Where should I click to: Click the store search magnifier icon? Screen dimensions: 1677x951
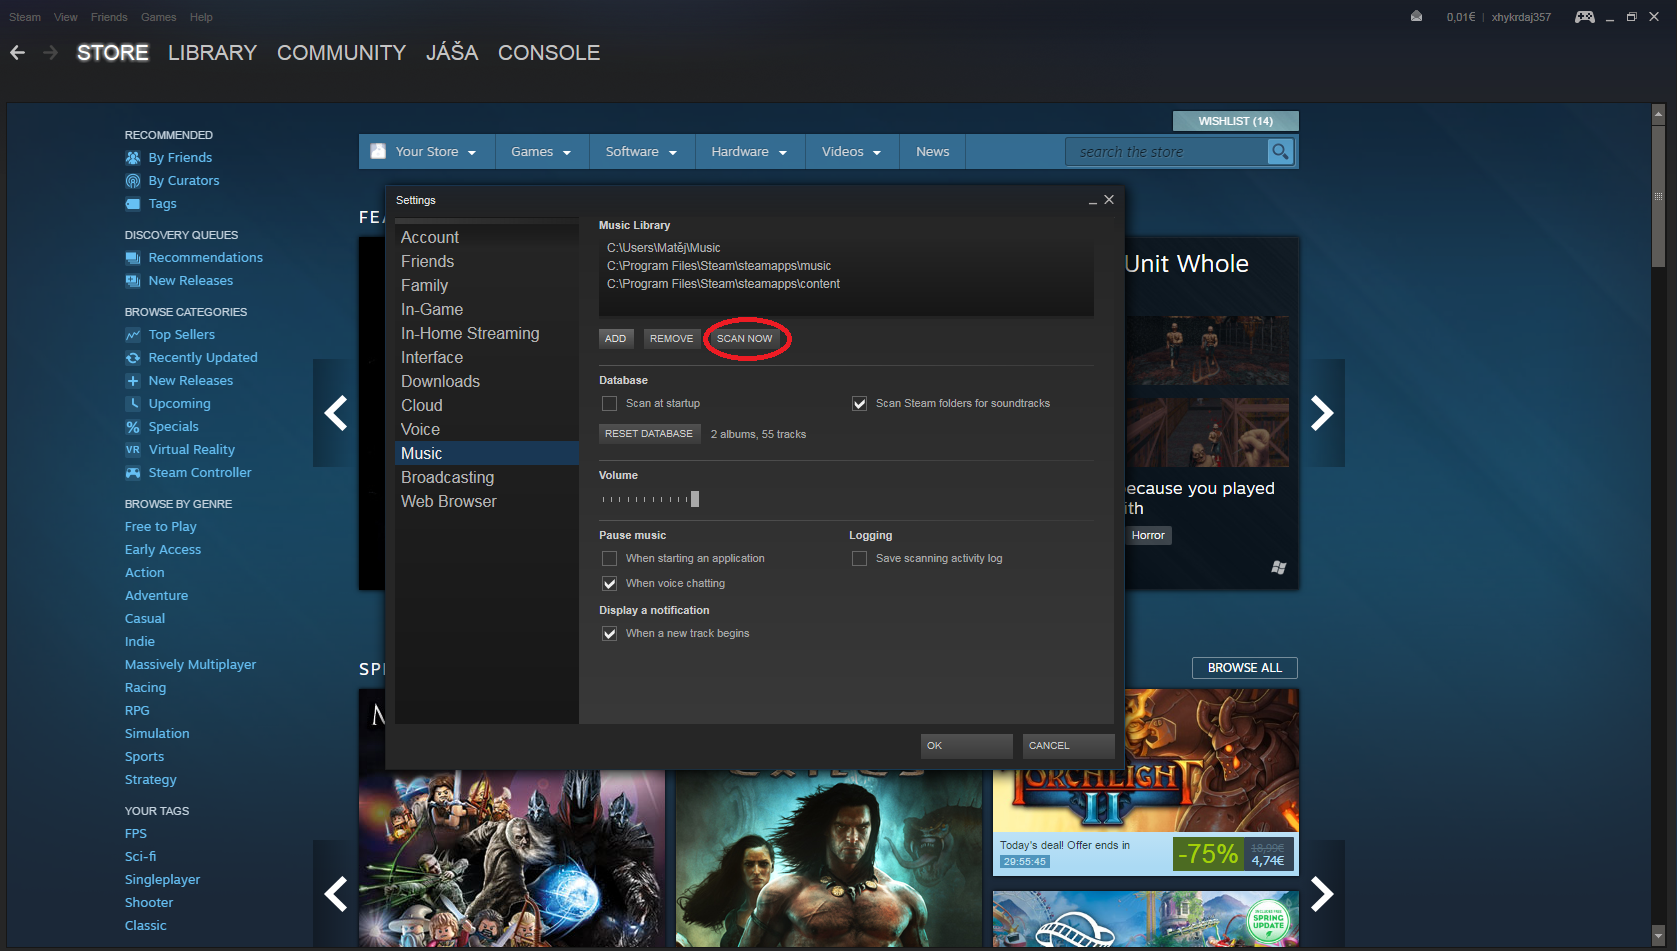pyautogui.click(x=1280, y=152)
